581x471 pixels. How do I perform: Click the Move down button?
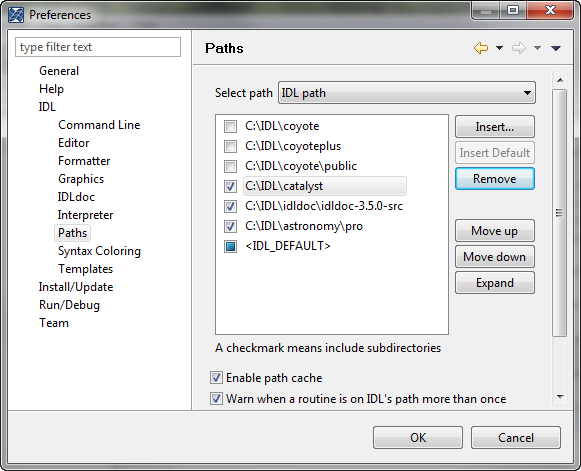(495, 256)
